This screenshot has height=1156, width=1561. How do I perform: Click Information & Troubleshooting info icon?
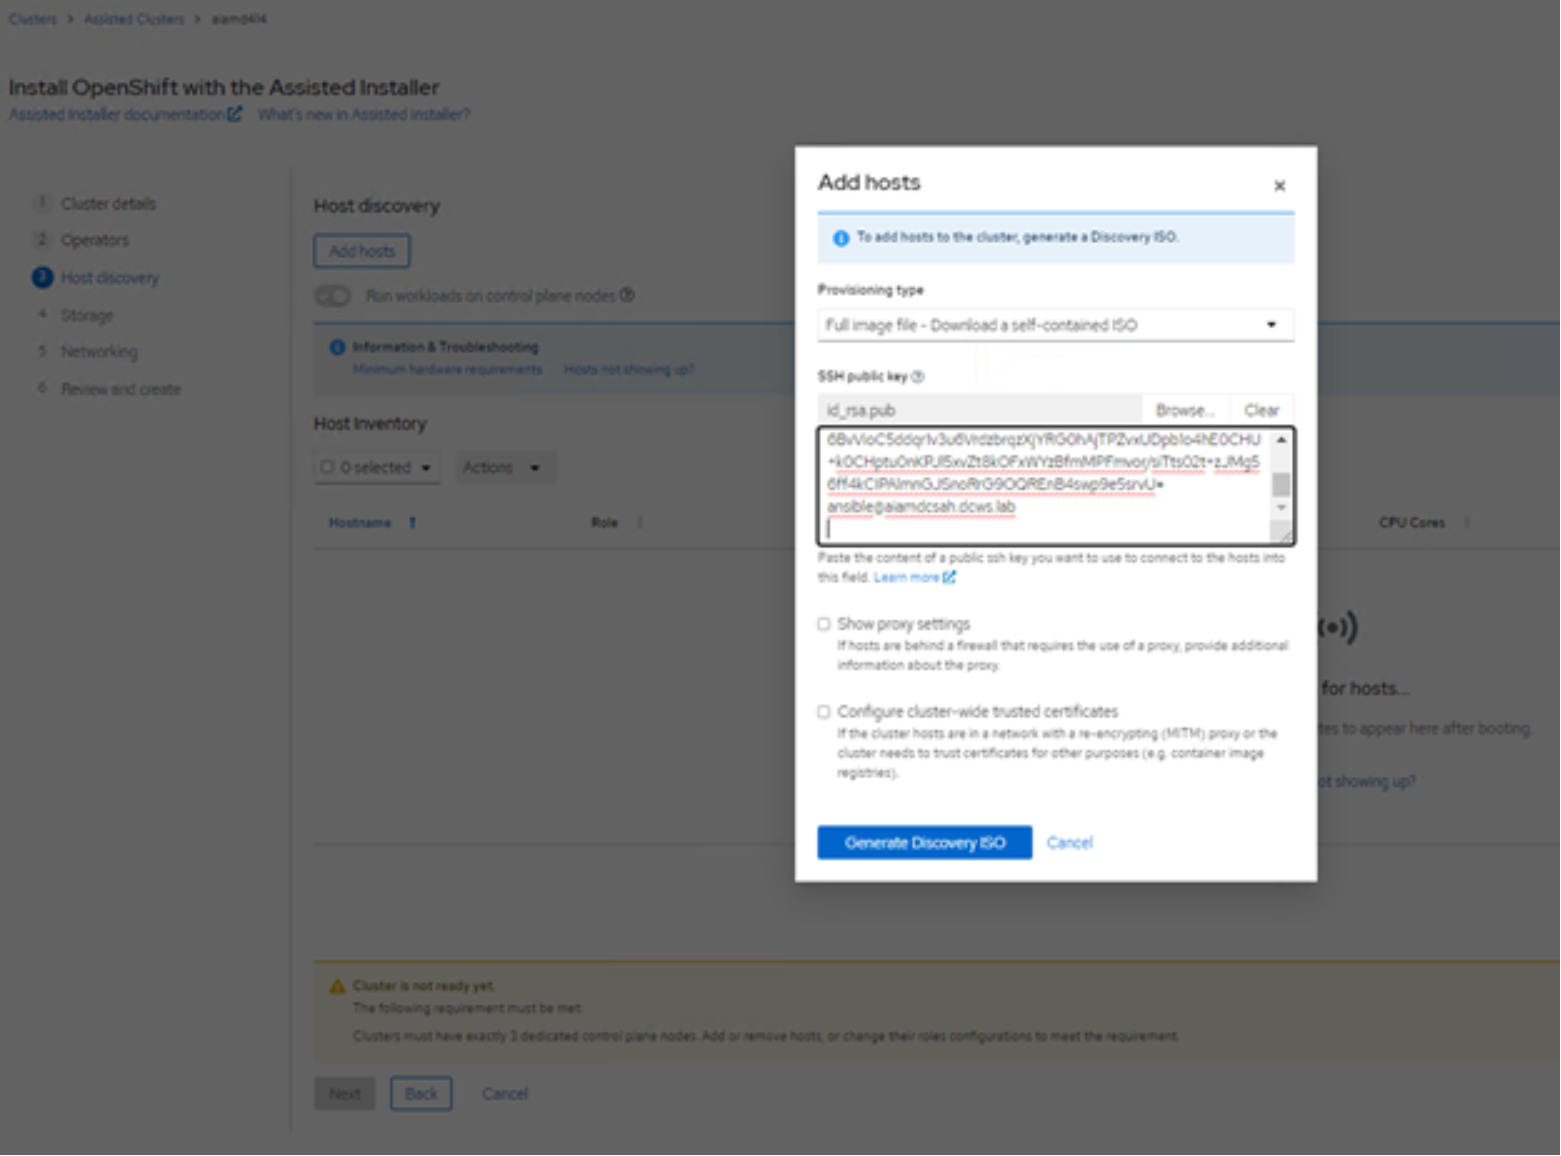pos(337,347)
